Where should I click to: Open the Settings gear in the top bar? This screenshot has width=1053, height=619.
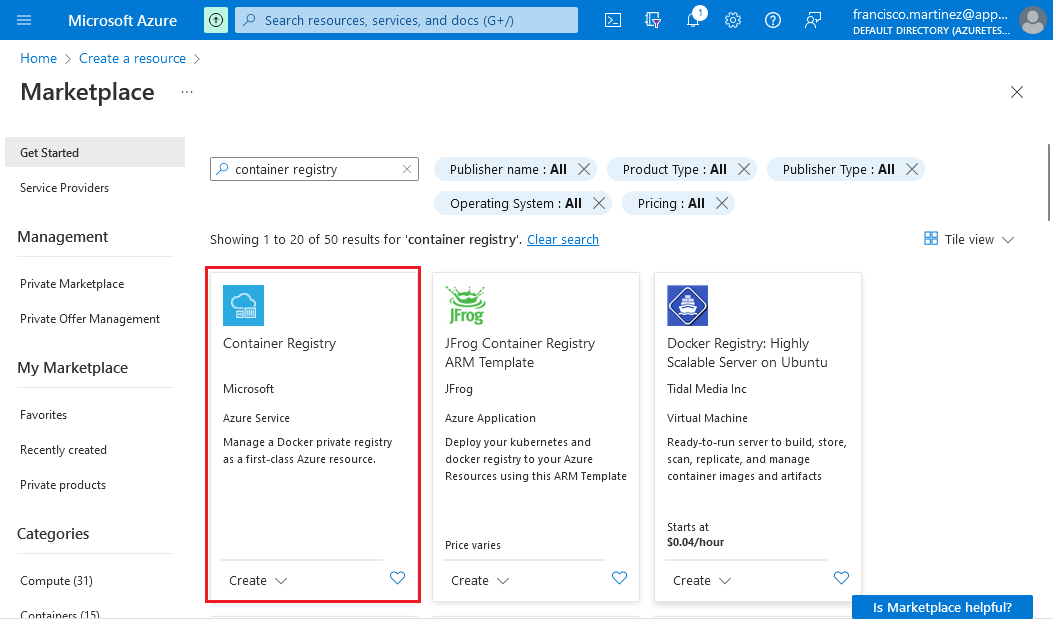(733, 20)
